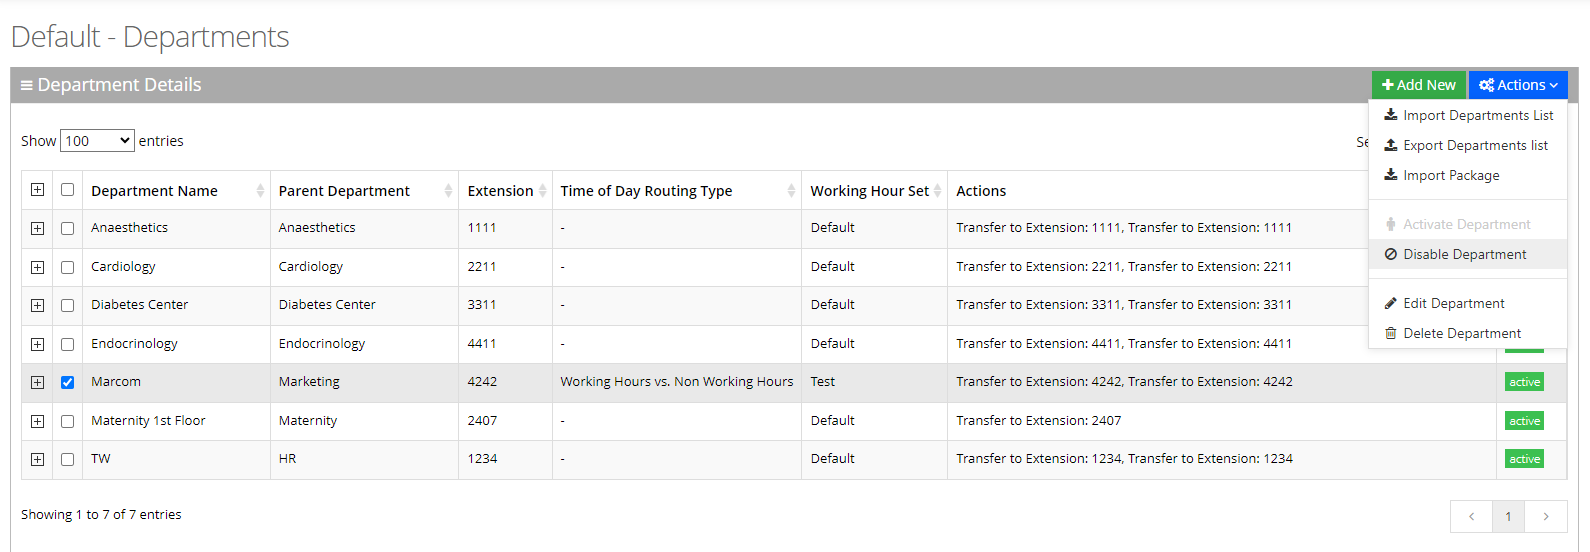The width and height of the screenshot is (1590, 552).
Task: Select Delete Department menu option
Action: [x=1461, y=333]
